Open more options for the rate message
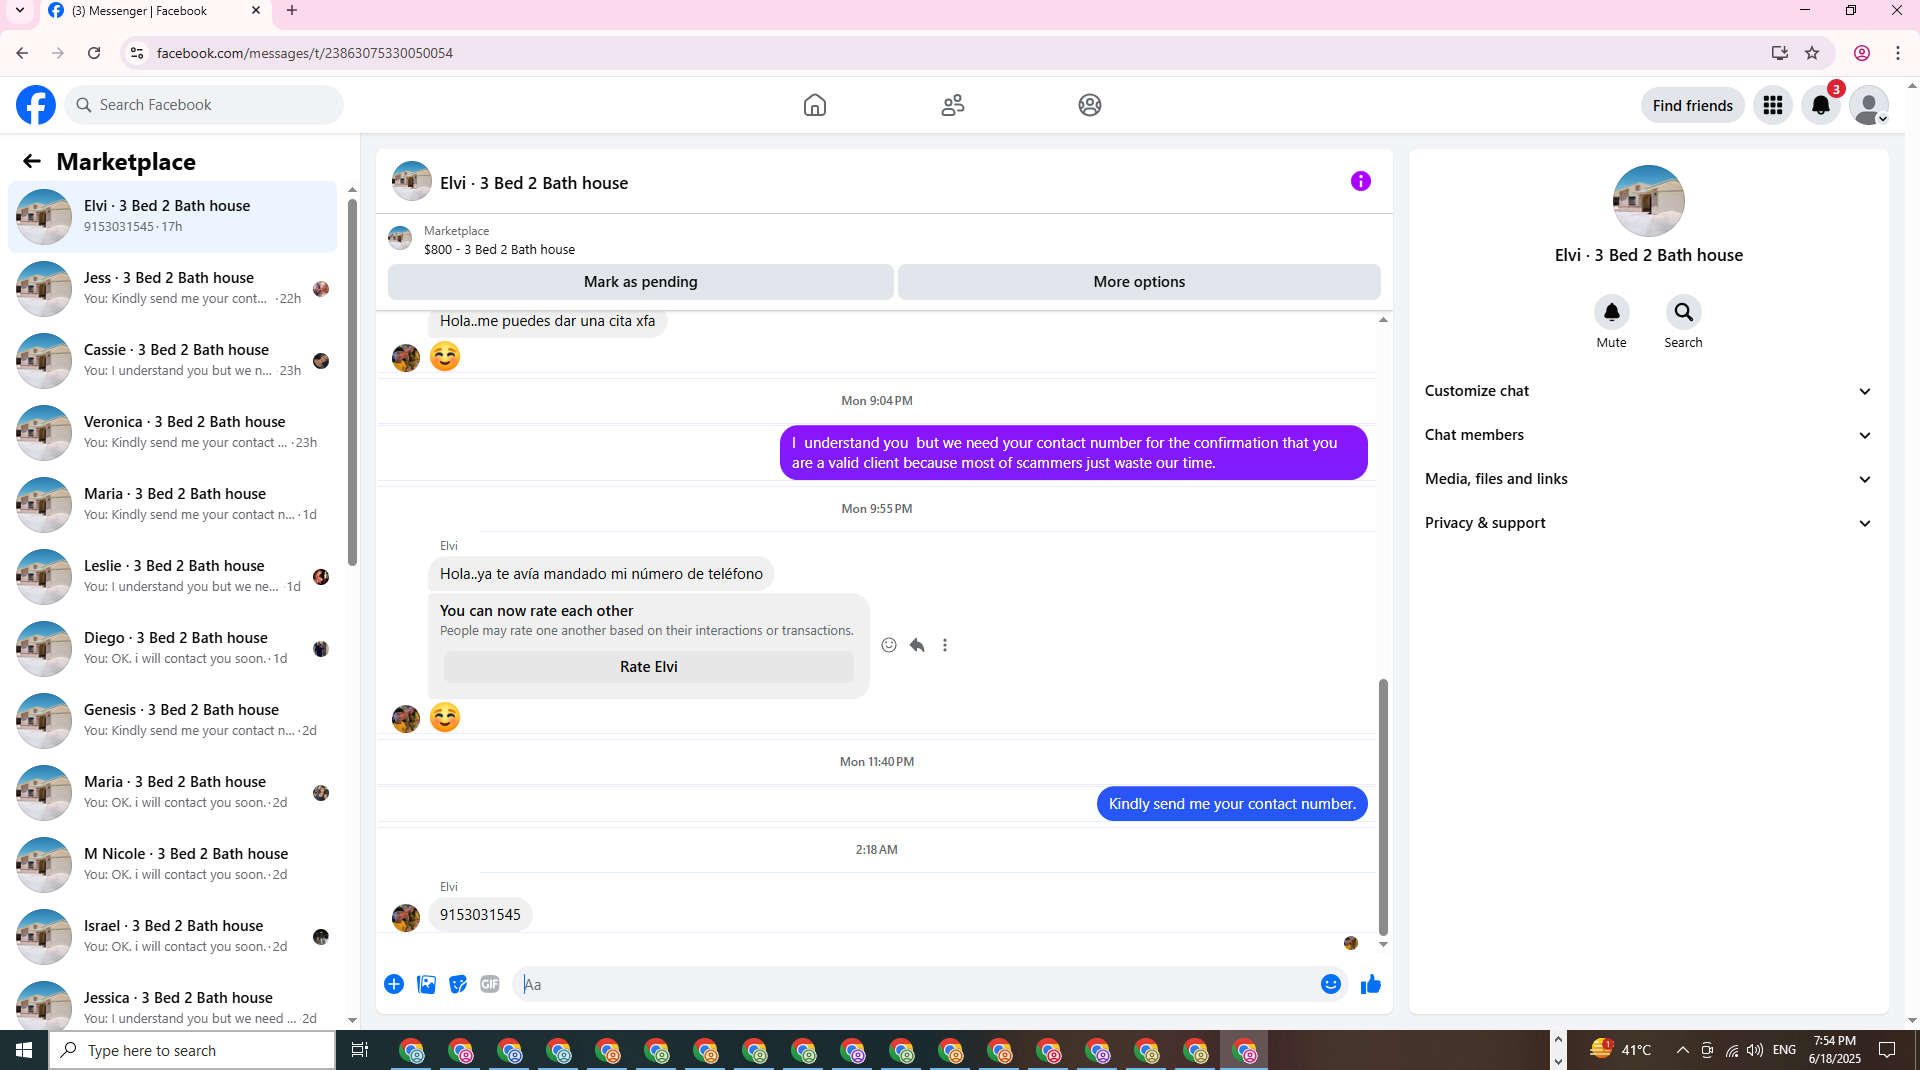This screenshot has height=1070, width=1920. point(945,645)
